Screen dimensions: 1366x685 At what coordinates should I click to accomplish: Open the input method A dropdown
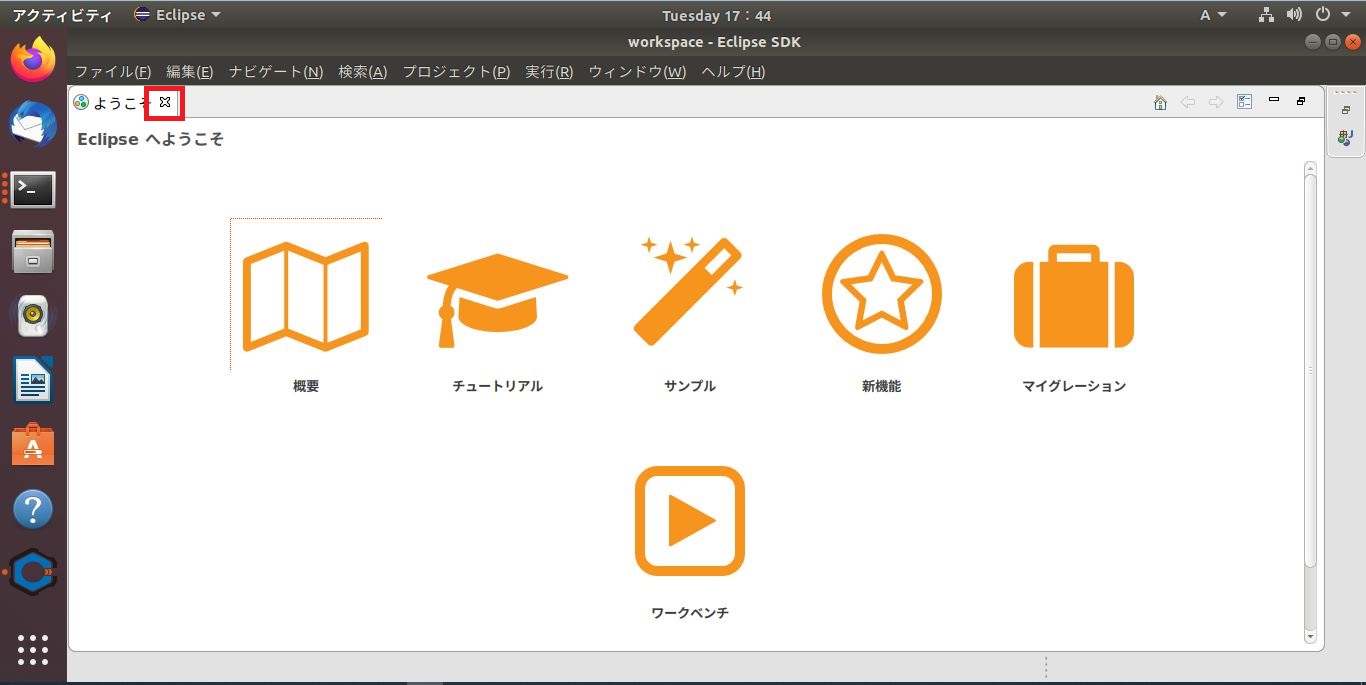[x=1213, y=15]
